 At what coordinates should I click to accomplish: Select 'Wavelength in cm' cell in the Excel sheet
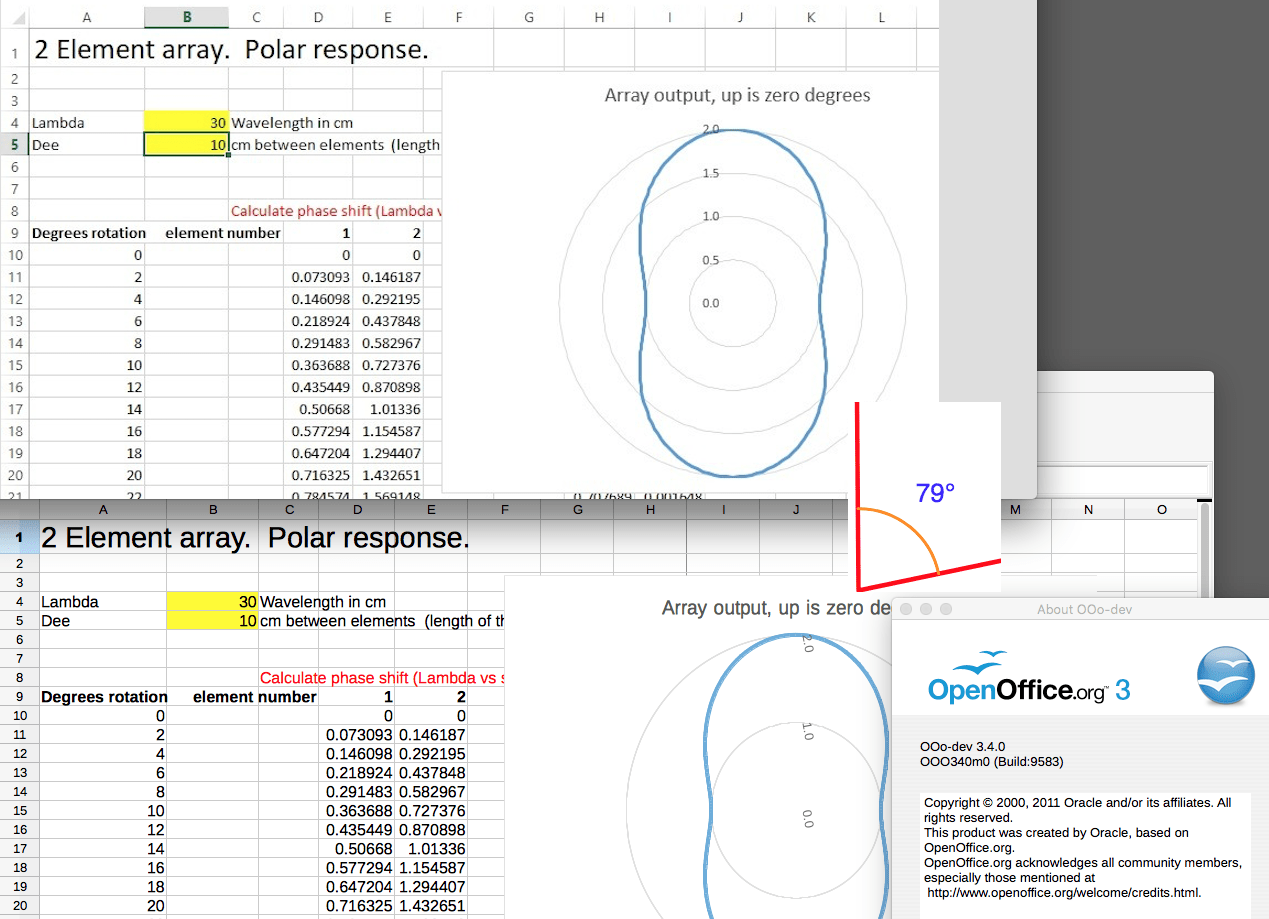292,123
